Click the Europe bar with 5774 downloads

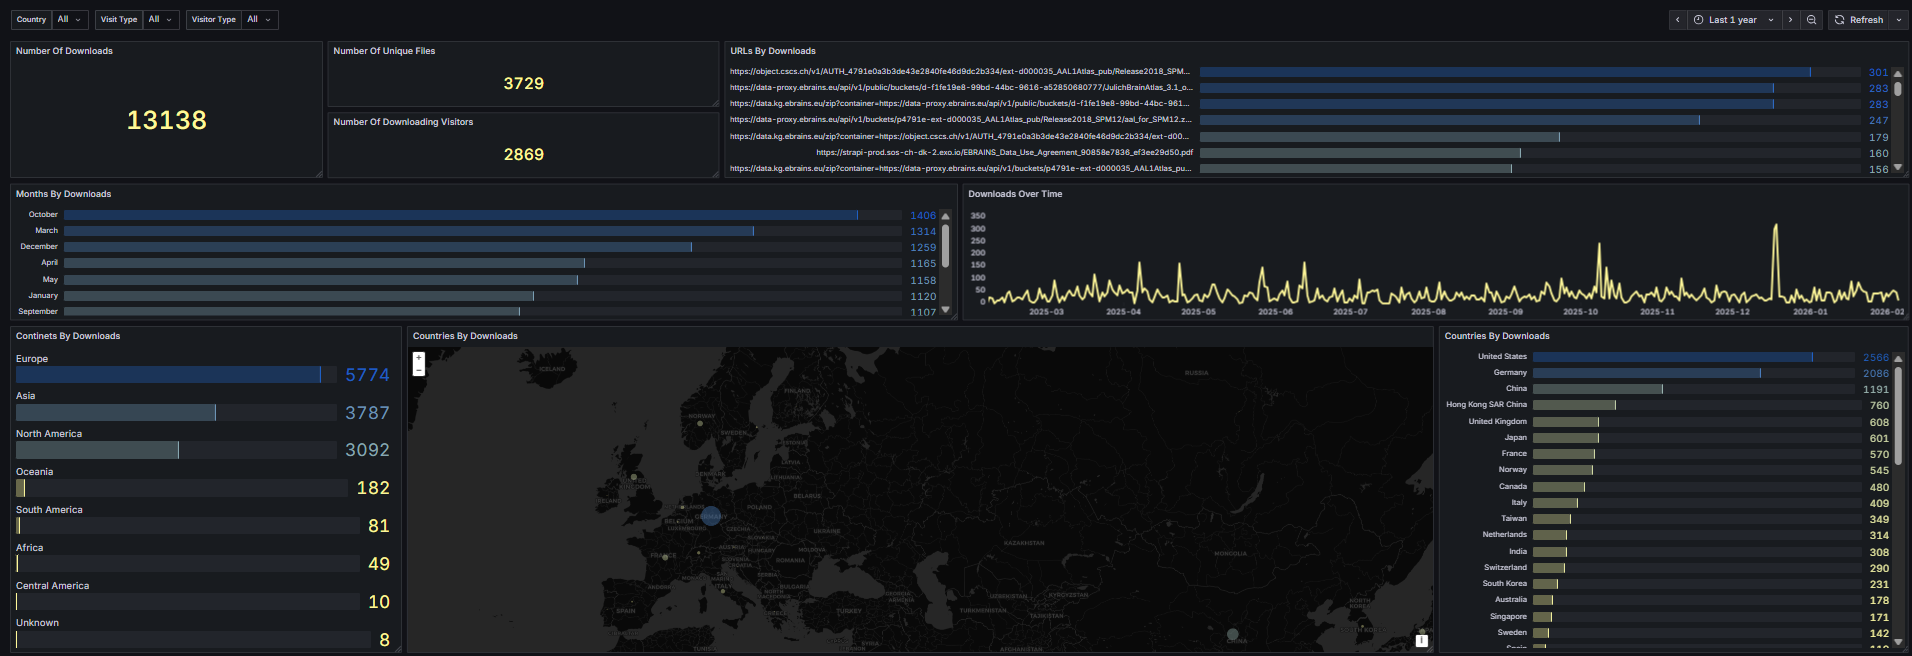coord(176,375)
